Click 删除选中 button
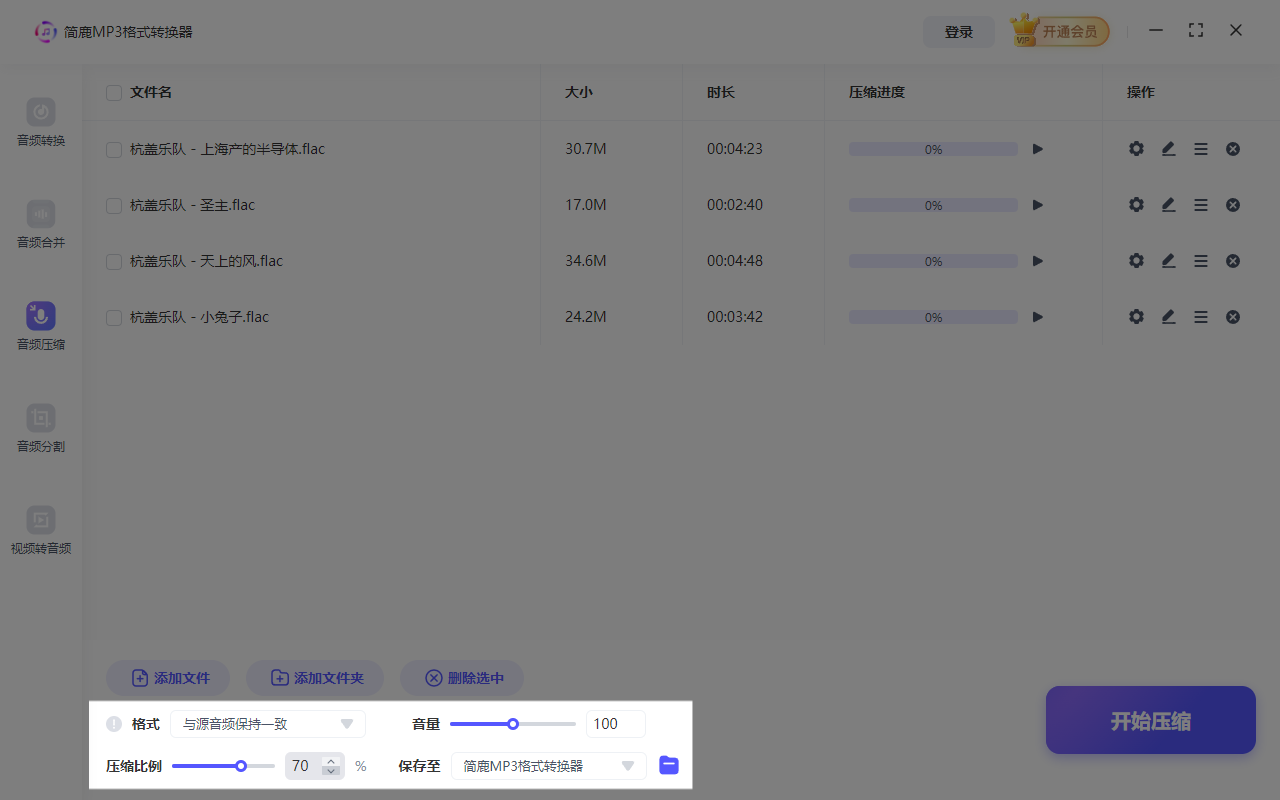The height and width of the screenshot is (800, 1280). [x=462, y=678]
